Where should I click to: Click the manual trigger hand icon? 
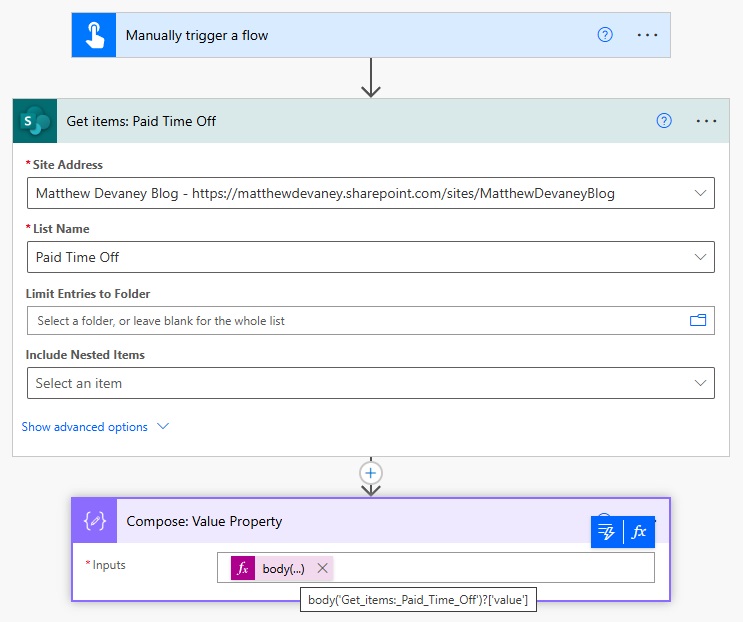[94, 35]
